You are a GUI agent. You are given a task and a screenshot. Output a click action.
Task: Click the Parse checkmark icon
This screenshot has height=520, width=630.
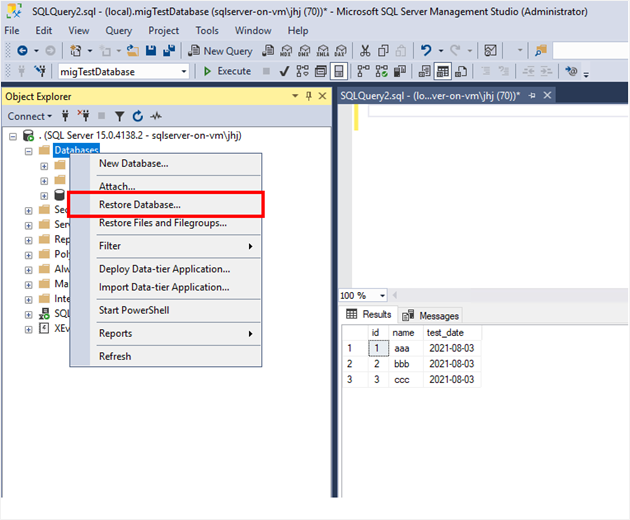284,72
